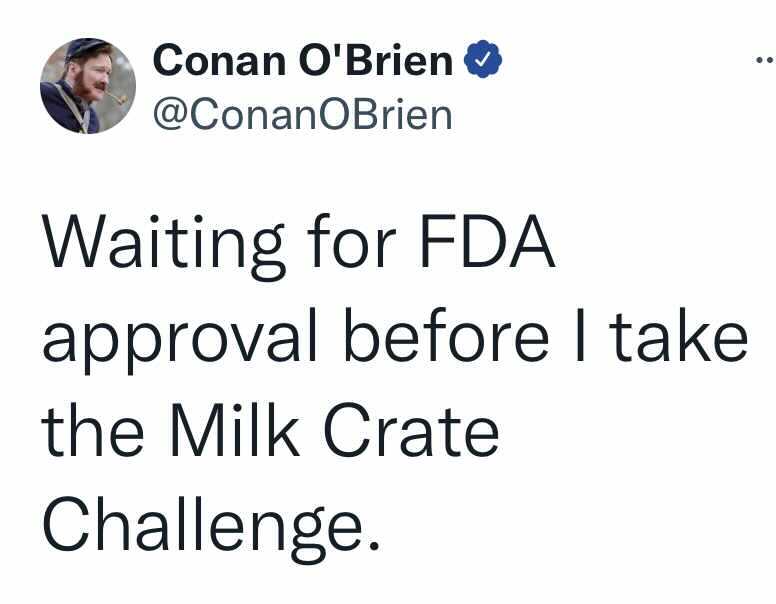Viewport: 776px width, 604px height.
Task: Click the word "for" in the tweet
Action: pos(352,242)
